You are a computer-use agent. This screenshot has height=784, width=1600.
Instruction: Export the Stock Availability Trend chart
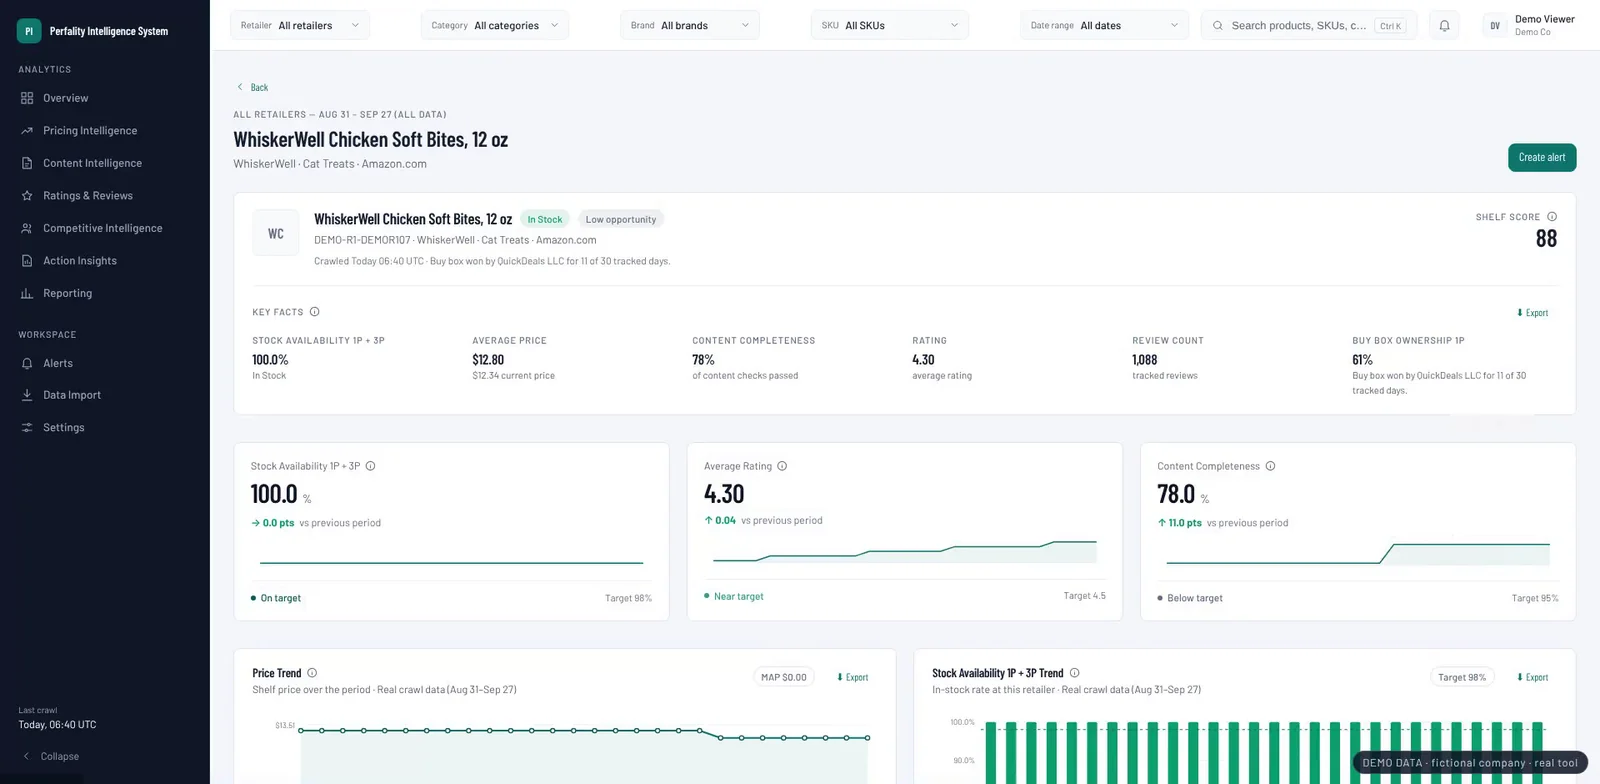tap(1532, 677)
